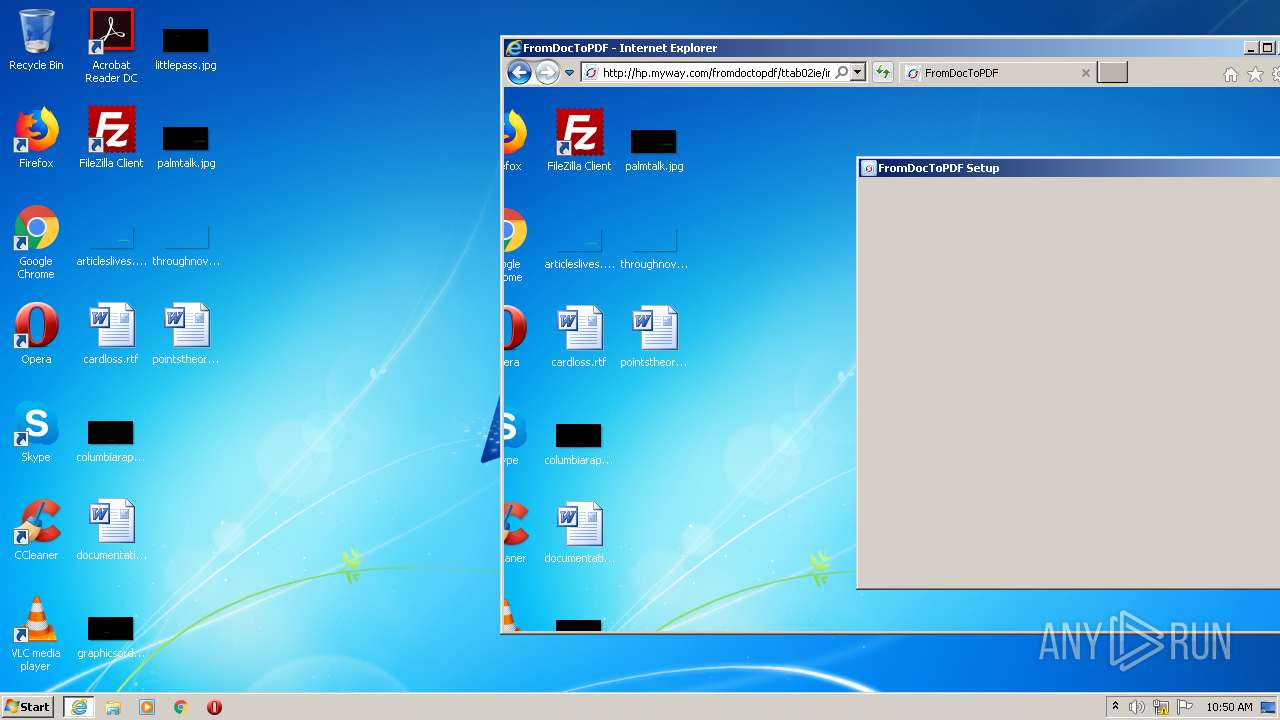Go back in Internet Explorer
The height and width of the screenshot is (720, 1280).
coord(519,72)
